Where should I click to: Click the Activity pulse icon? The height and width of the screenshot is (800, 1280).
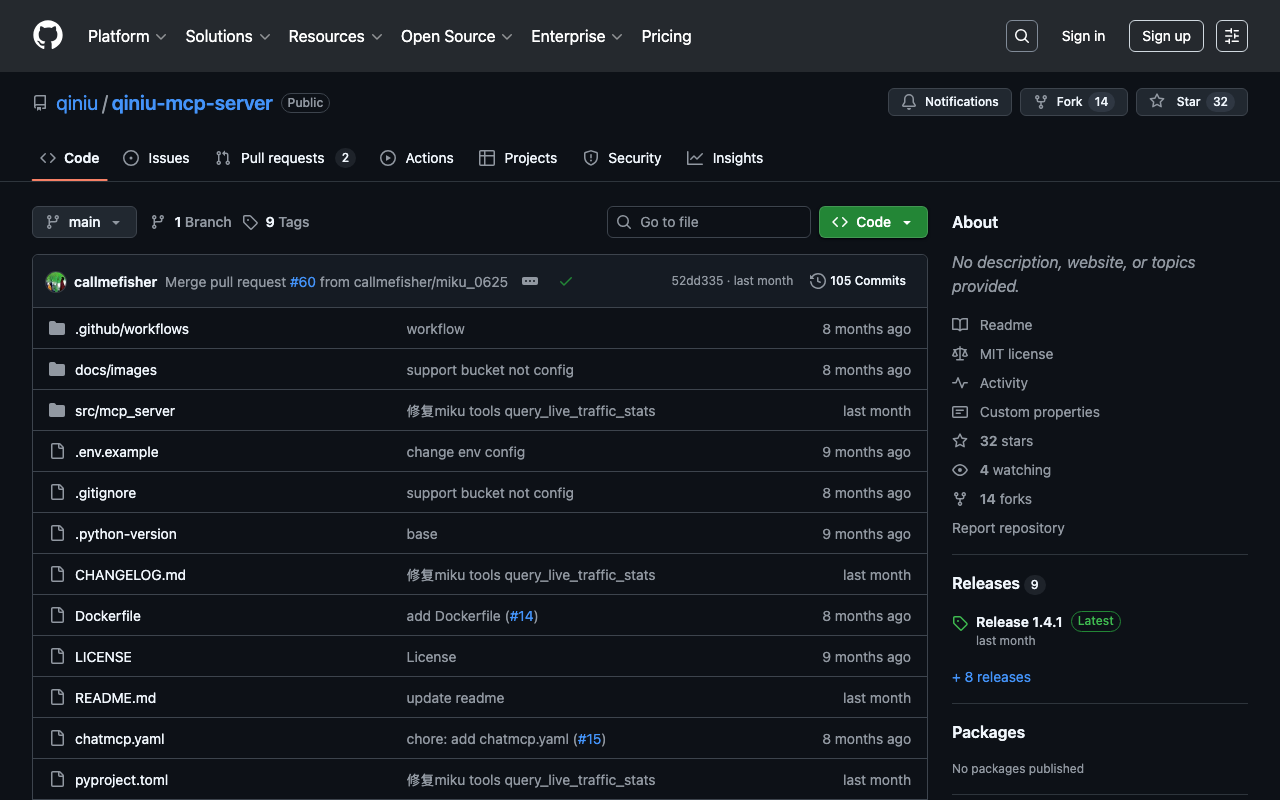(960, 383)
